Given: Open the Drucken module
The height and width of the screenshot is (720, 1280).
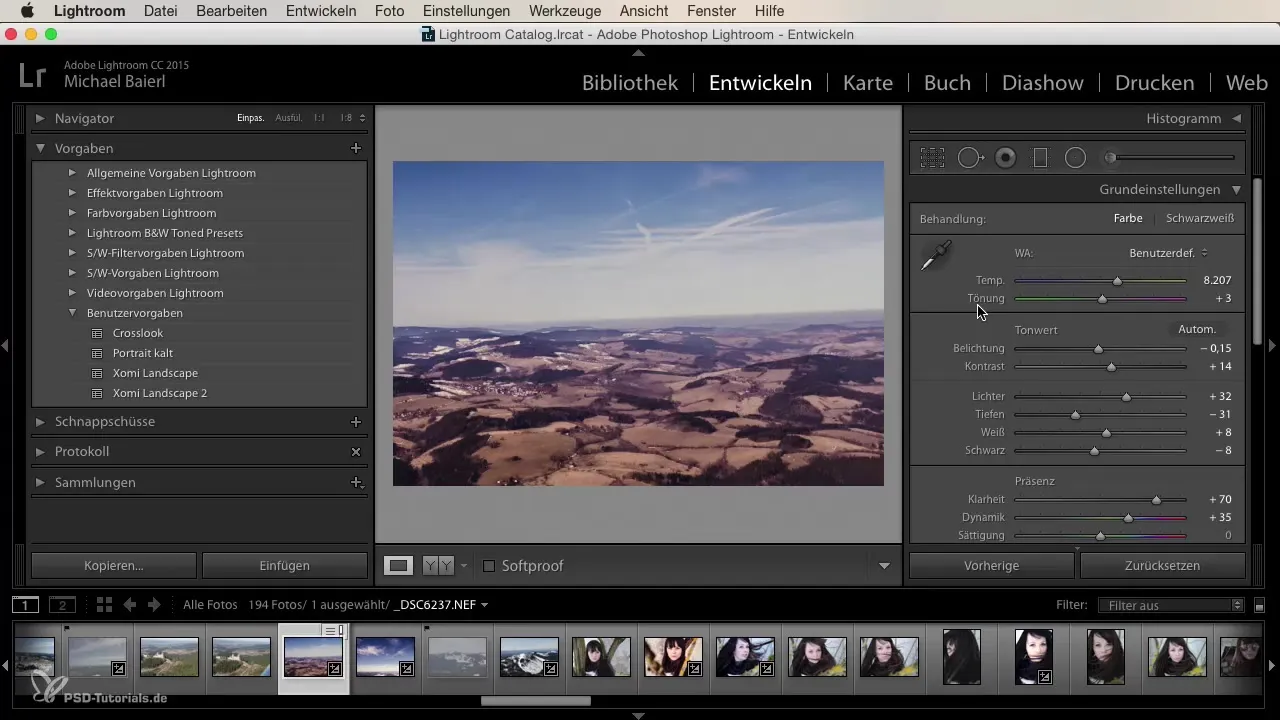Looking at the screenshot, I should [x=1155, y=83].
